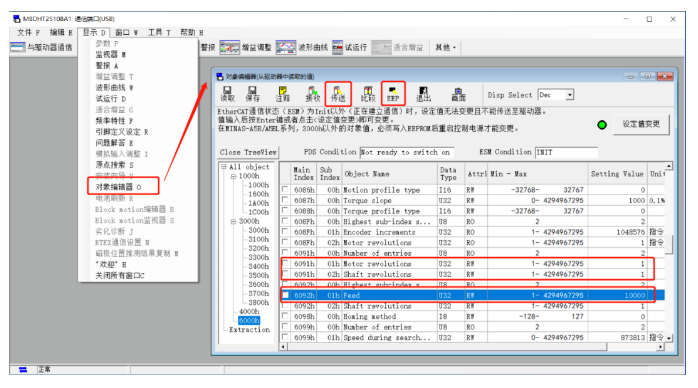Choose 原点搜索 S from display menu

114,165
